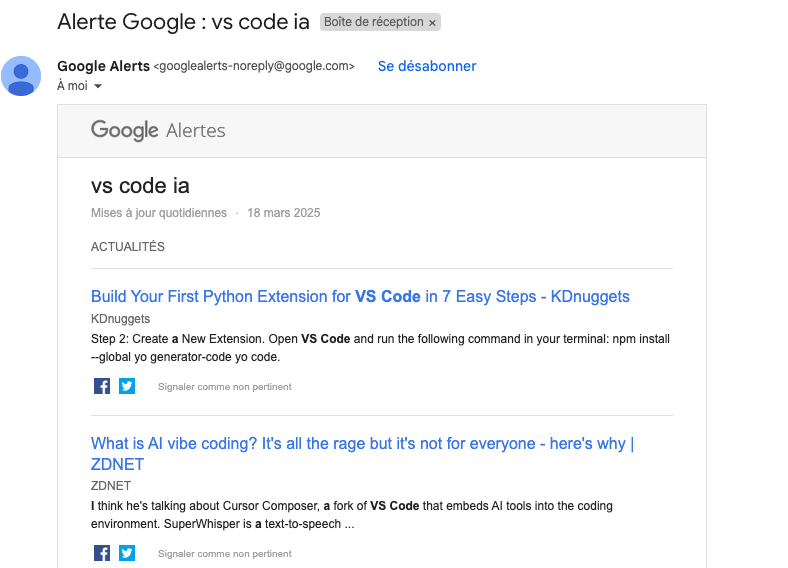Remove the Boîte de réception label

[x=432, y=22]
